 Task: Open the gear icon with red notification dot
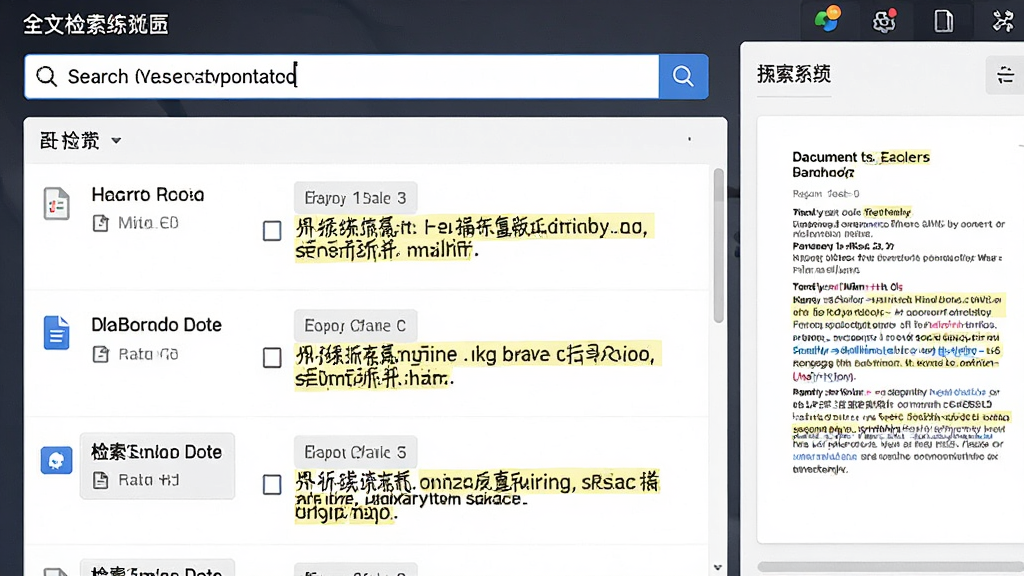[x=885, y=21]
